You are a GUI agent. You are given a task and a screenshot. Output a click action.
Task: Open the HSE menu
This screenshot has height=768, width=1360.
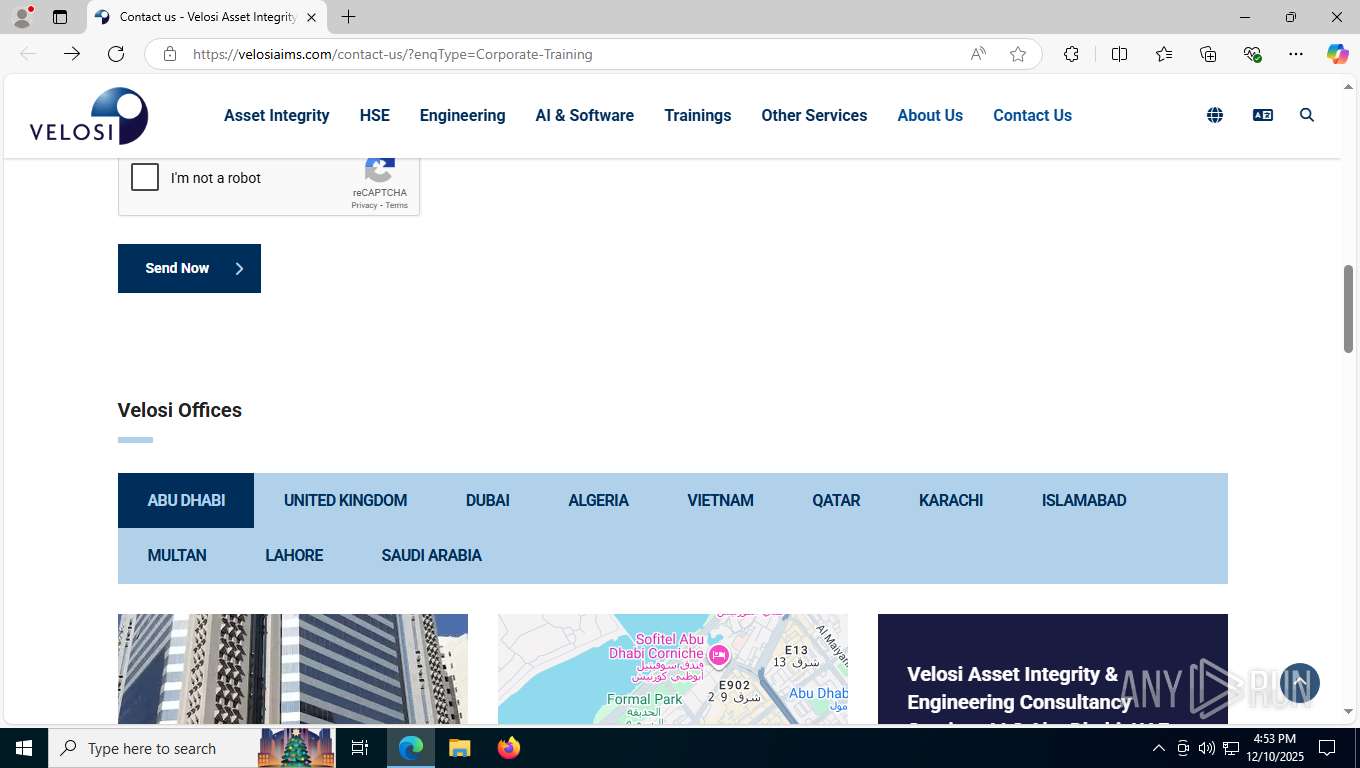(375, 115)
